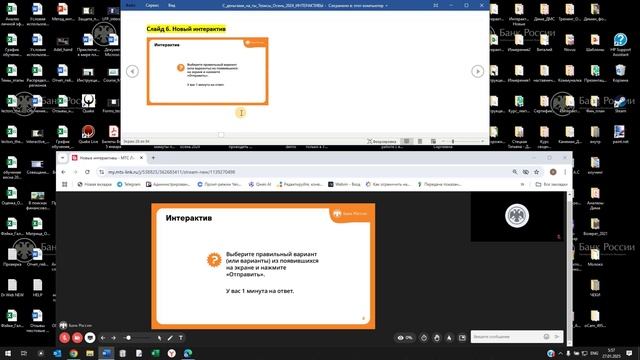This screenshot has width=640, height=360.
Task: Click the presenter video thumbnail
Action: pyautogui.click(x=517, y=217)
